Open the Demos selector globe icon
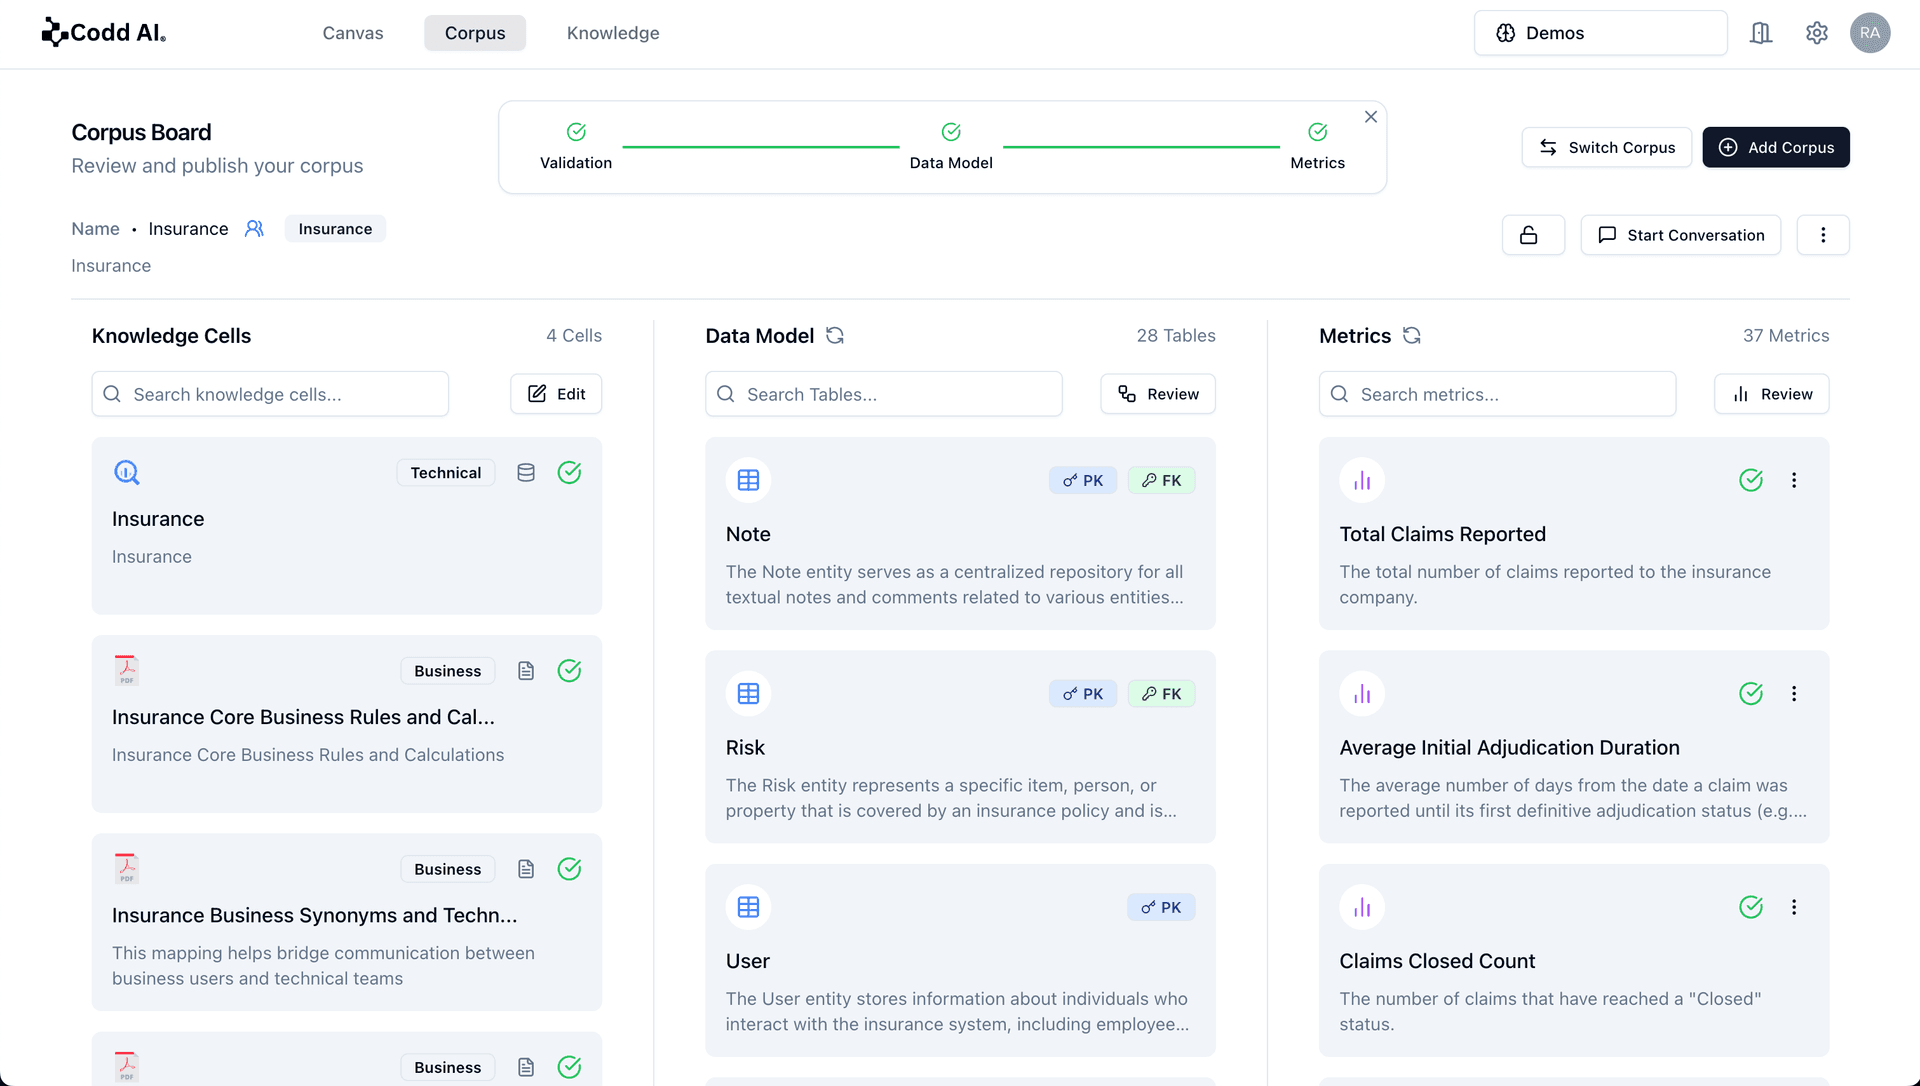The width and height of the screenshot is (1920, 1086). click(1506, 32)
